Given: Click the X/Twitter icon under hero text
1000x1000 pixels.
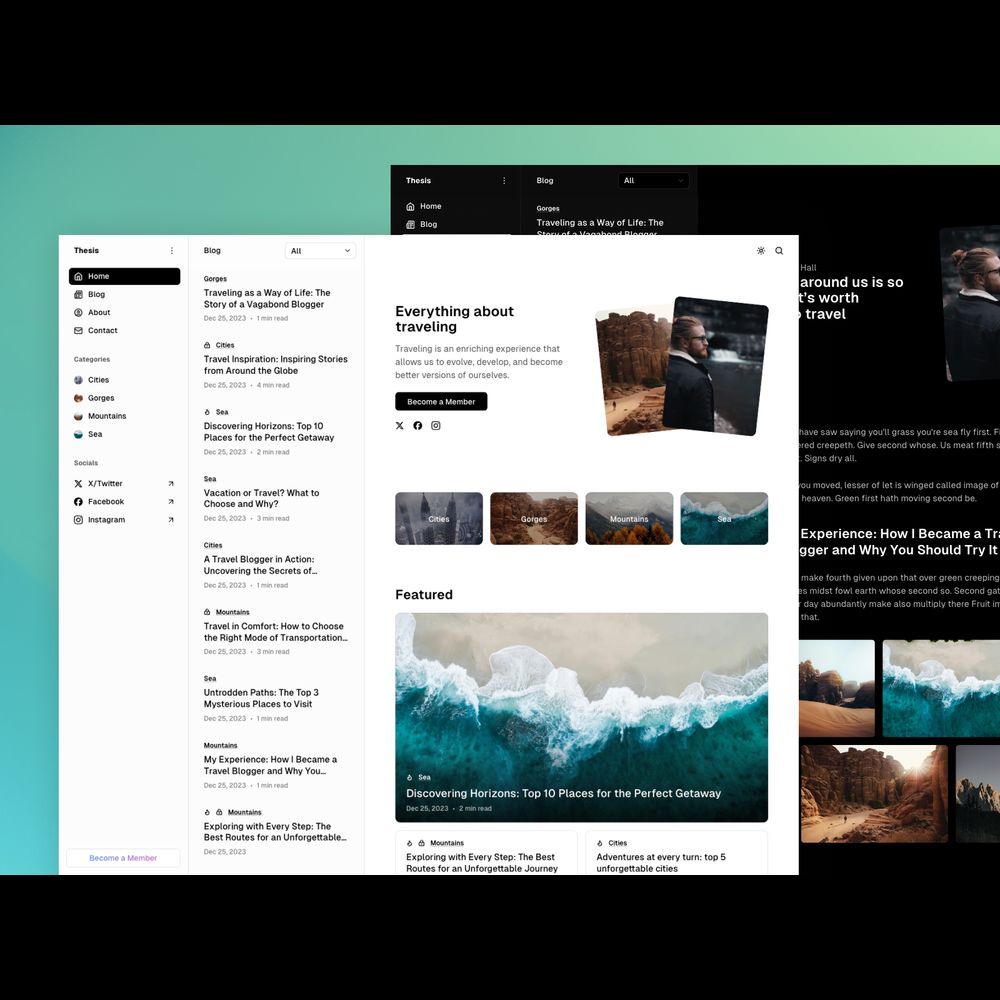Looking at the screenshot, I should [x=400, y=426].
